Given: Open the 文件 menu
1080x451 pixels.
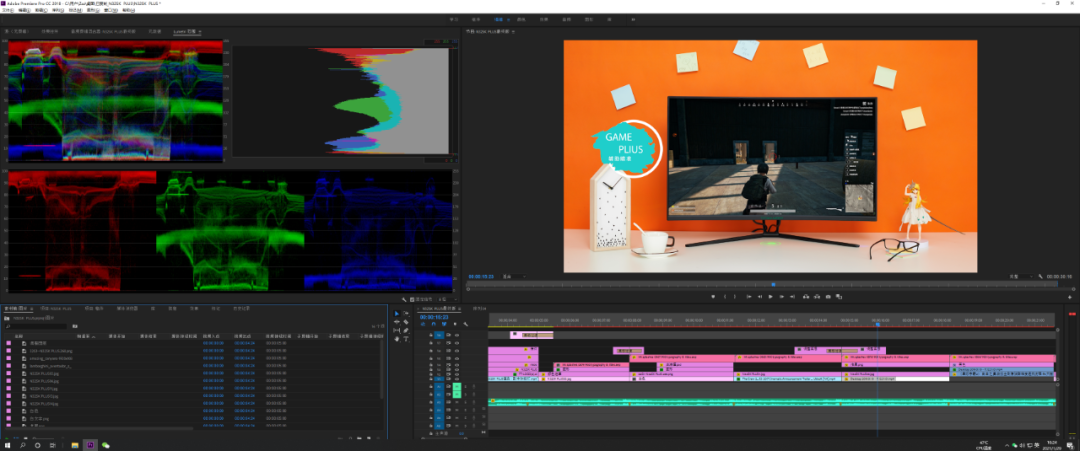Looking at the screenshot, I should pyautogui.click(x=8, y=10).
